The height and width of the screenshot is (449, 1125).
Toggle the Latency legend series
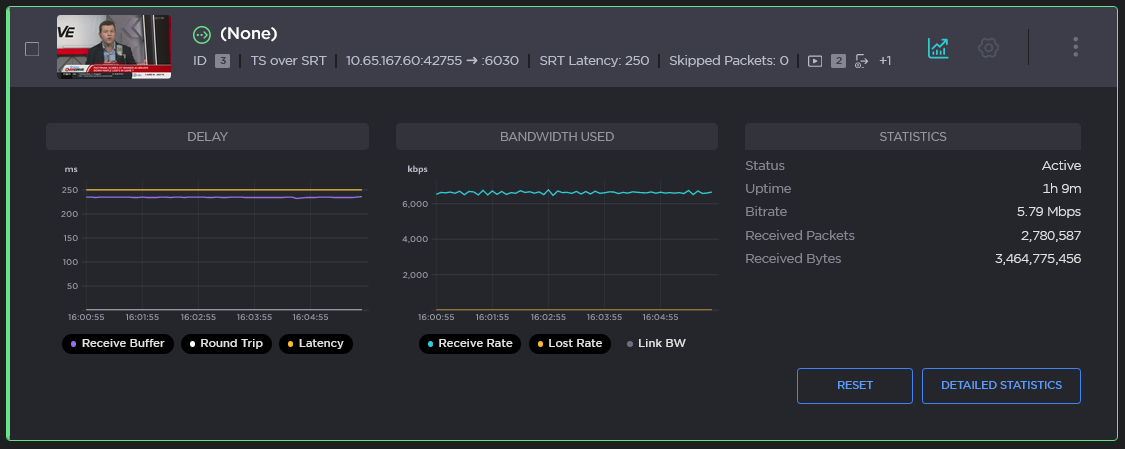315,343
